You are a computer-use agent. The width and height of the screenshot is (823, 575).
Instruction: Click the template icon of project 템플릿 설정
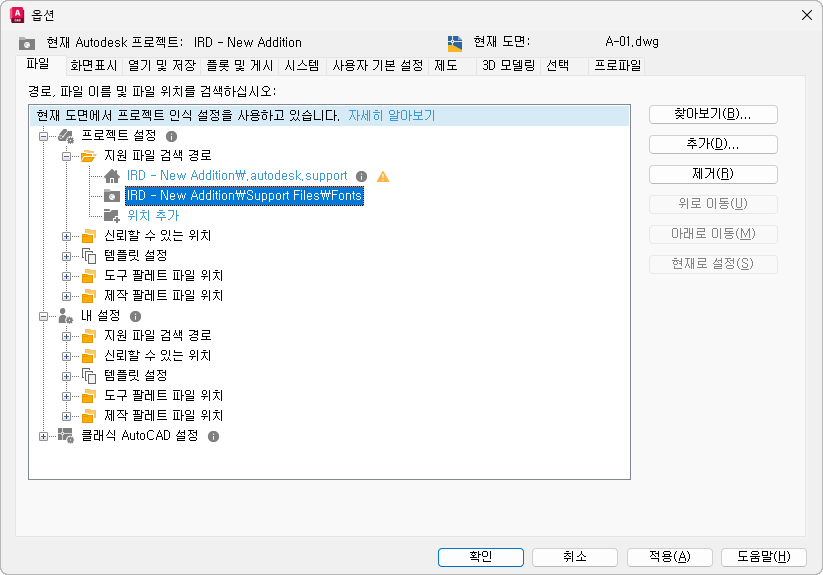coord(89,256)
